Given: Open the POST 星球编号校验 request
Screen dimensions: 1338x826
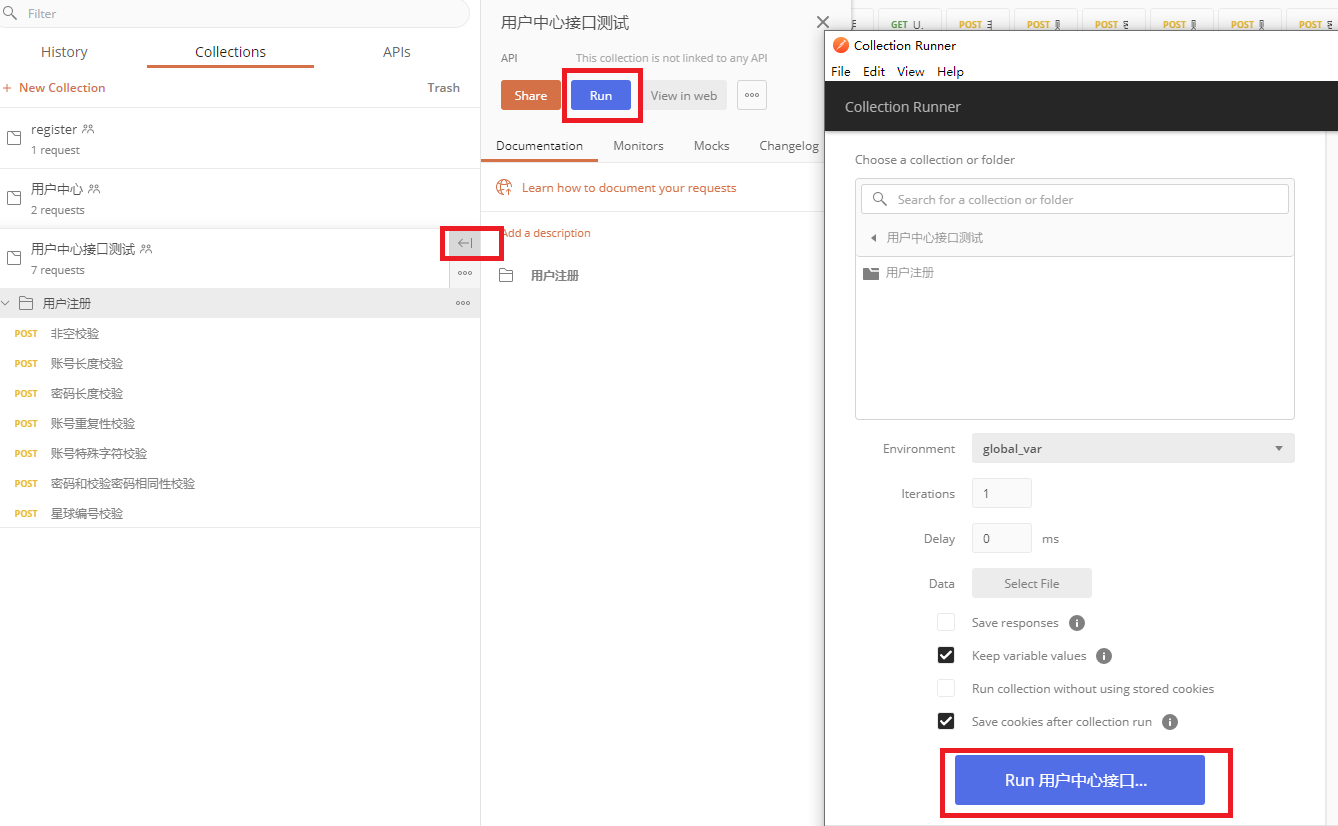Looking at the screenshot, I should [x=240, y=513].
